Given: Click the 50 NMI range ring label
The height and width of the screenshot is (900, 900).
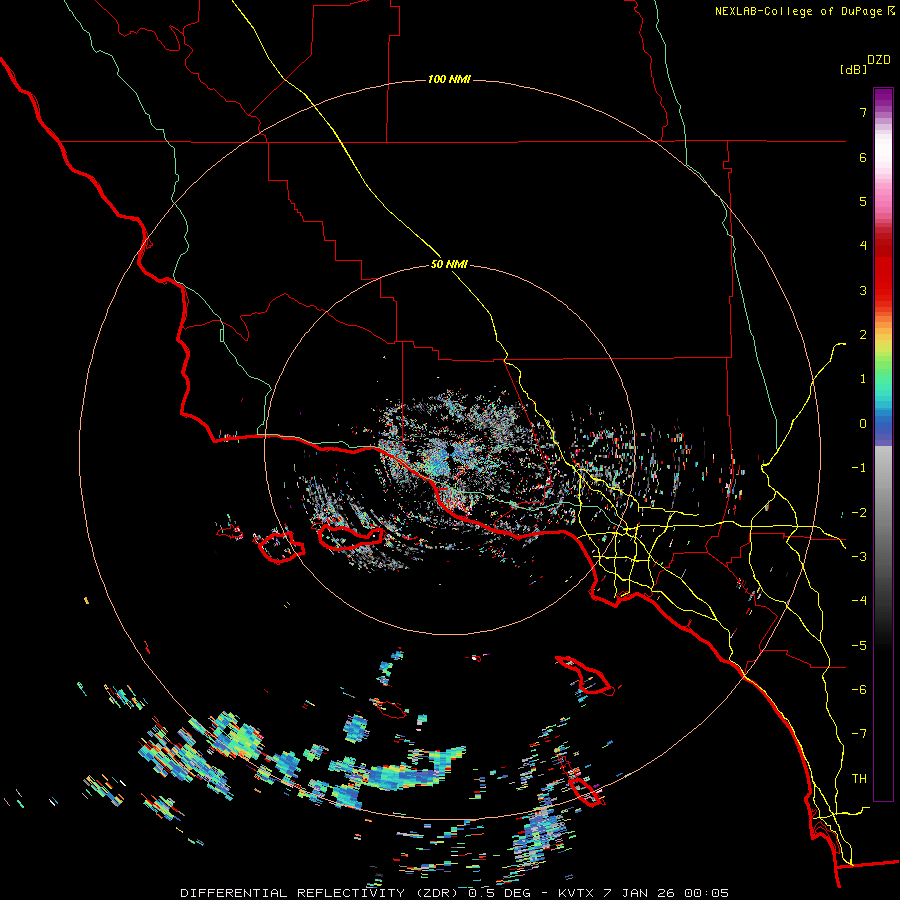Looking at the screenshot, I should (x=449, y=264).
